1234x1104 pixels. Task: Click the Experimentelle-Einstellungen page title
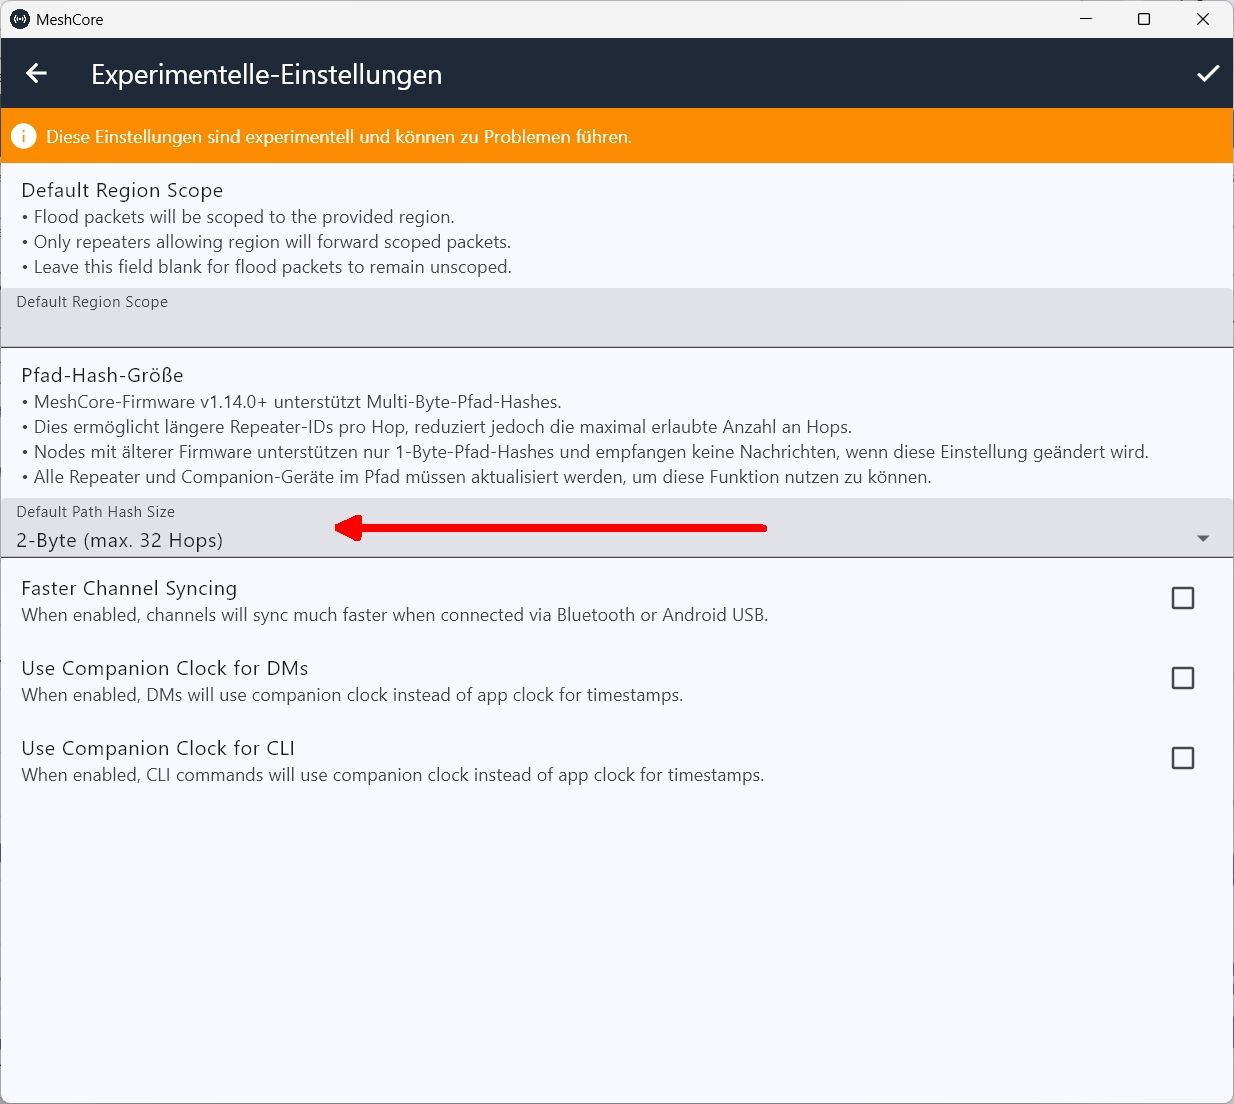tap(266, 75)
